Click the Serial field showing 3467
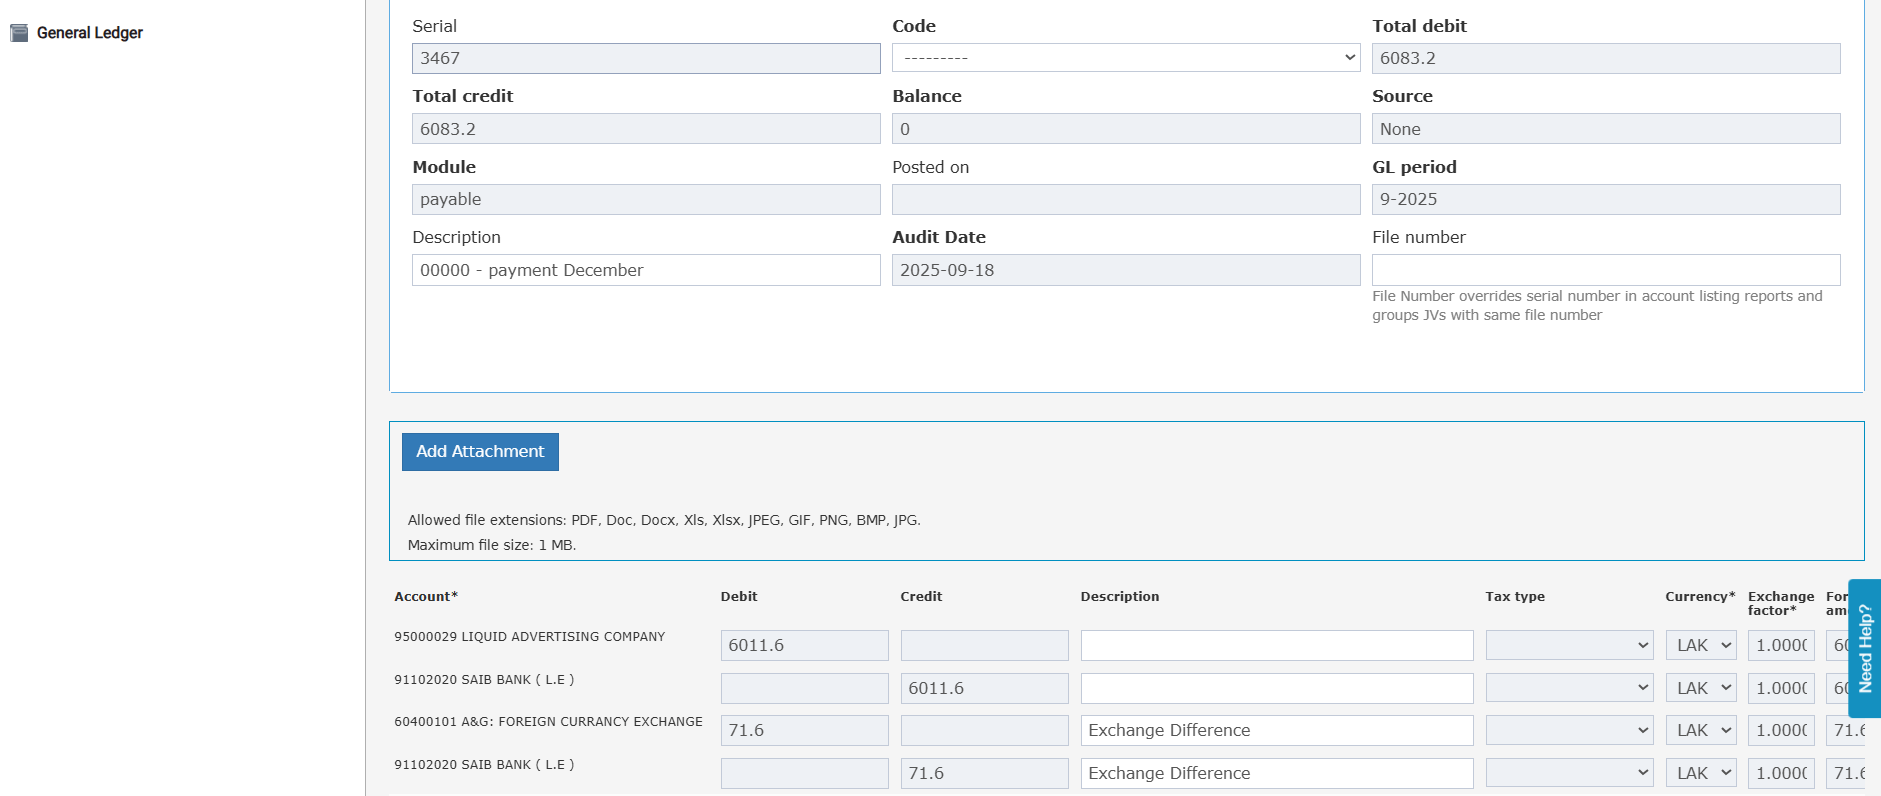The height and width of the screenshot is (796, 1881). (x=646, y=58)
